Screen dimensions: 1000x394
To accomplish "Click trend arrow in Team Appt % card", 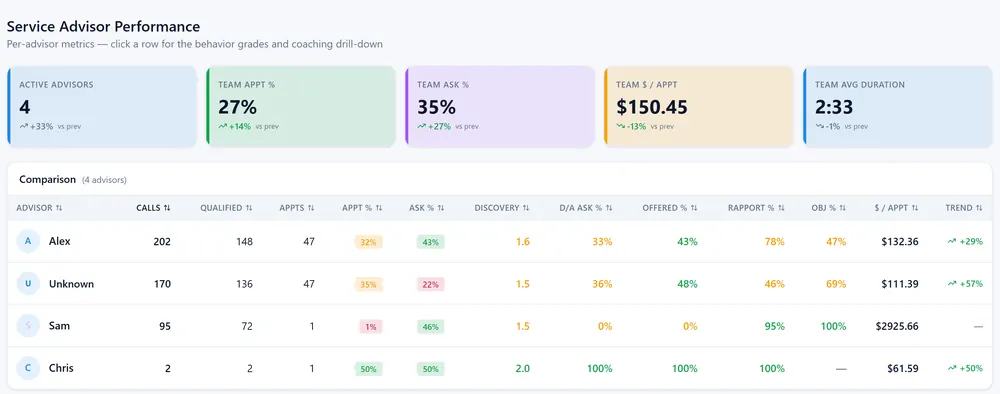I will [223, 126].
